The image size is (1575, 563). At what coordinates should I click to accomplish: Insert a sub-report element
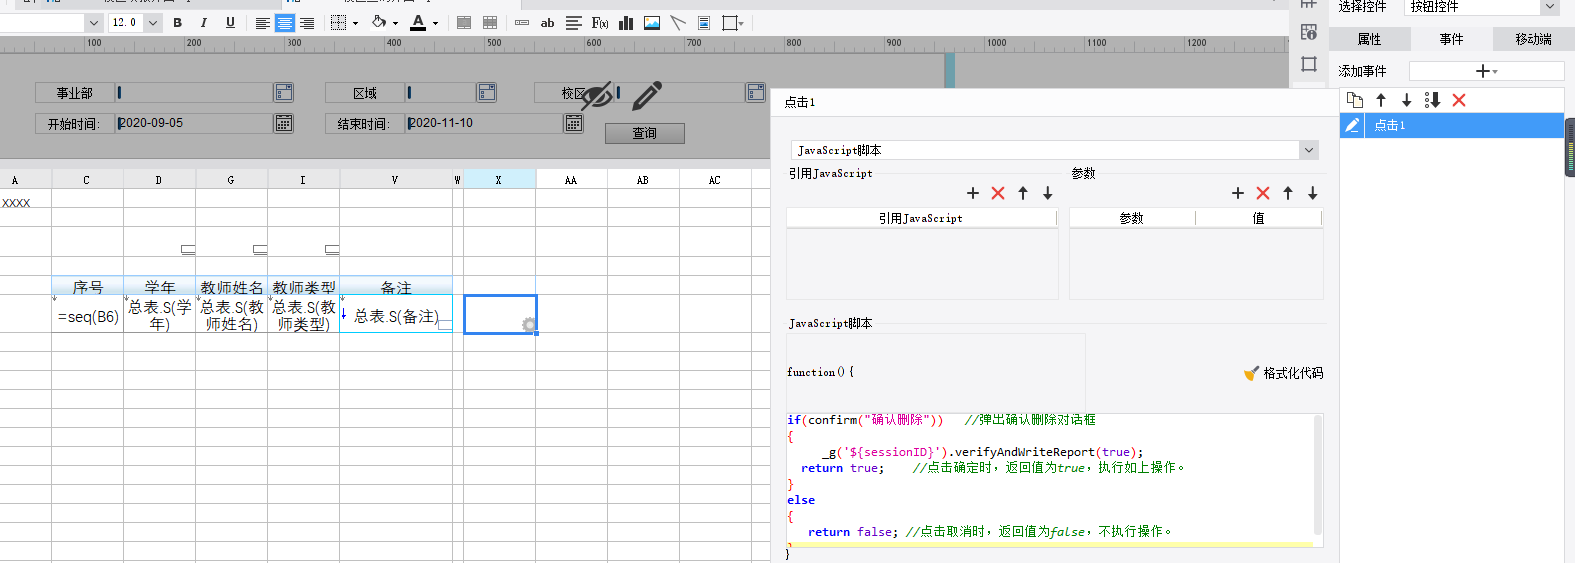(x=704, y=22)
